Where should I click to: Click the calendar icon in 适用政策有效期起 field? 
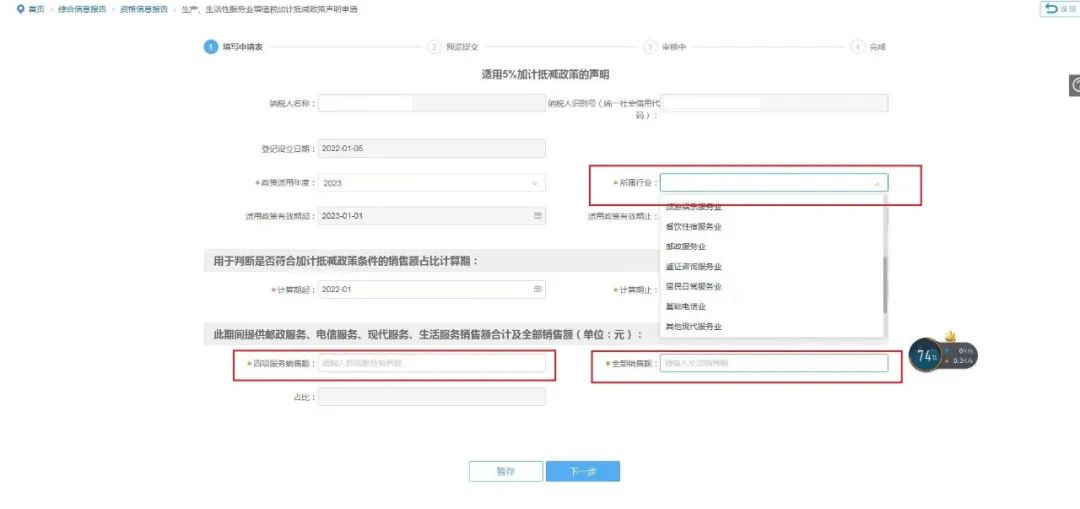pos(537,216)
